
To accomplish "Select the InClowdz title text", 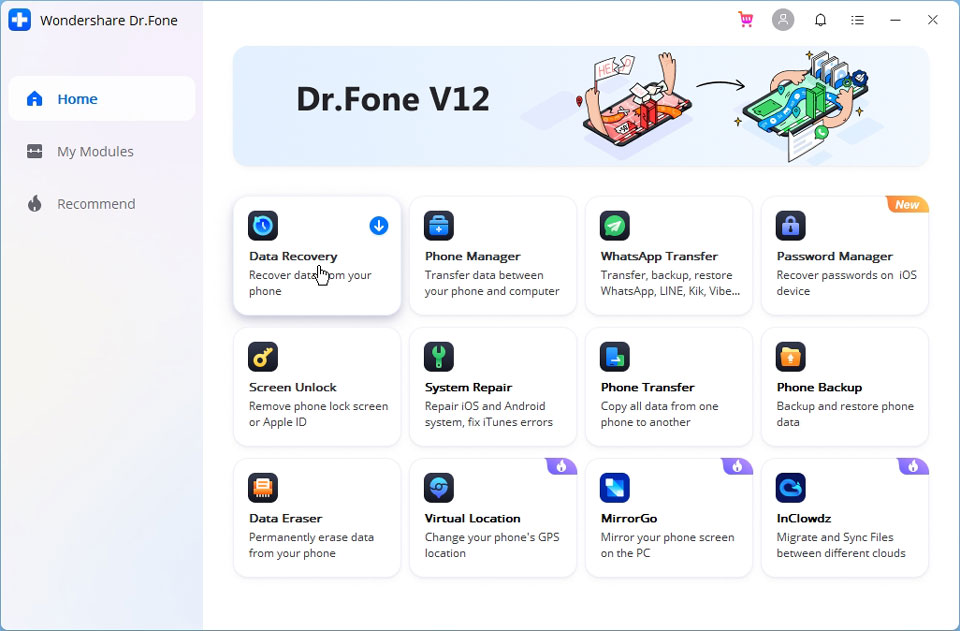I will point(804,518).
